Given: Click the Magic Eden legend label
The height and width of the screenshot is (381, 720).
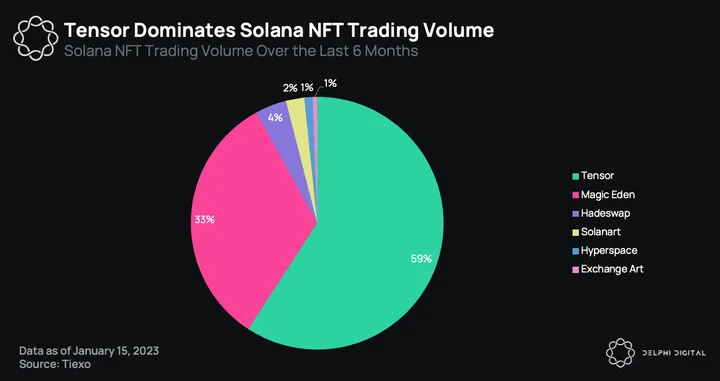Looking at the screenshot, I should click(x=608, y=195).
